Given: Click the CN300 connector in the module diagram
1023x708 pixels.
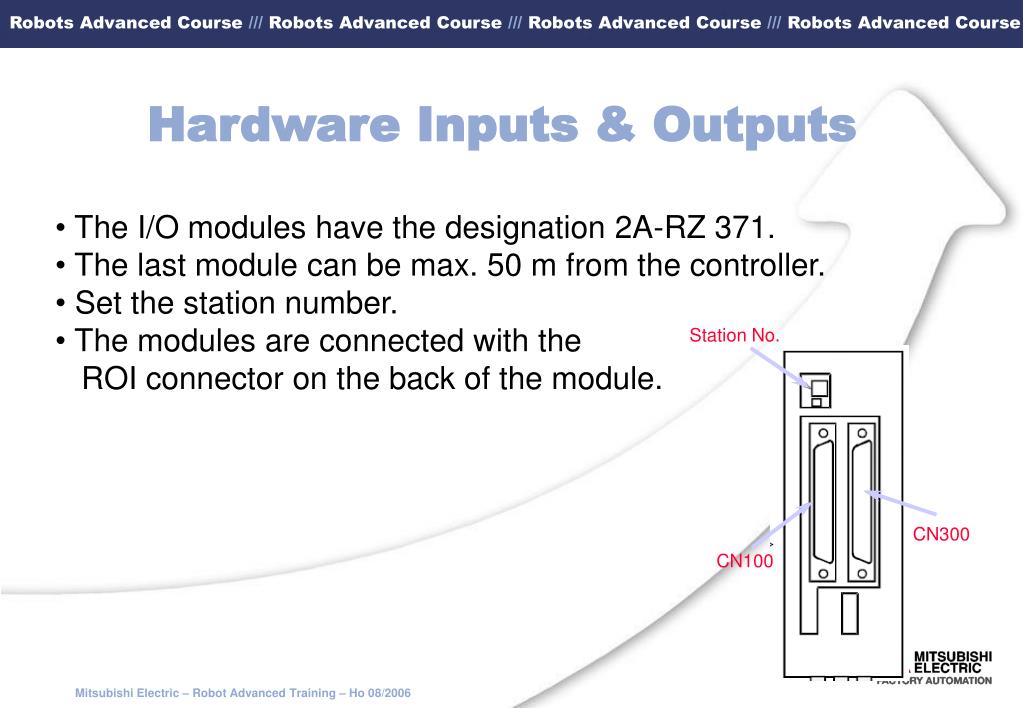Looking at the screenshot, I should click(x=862, y=502).
